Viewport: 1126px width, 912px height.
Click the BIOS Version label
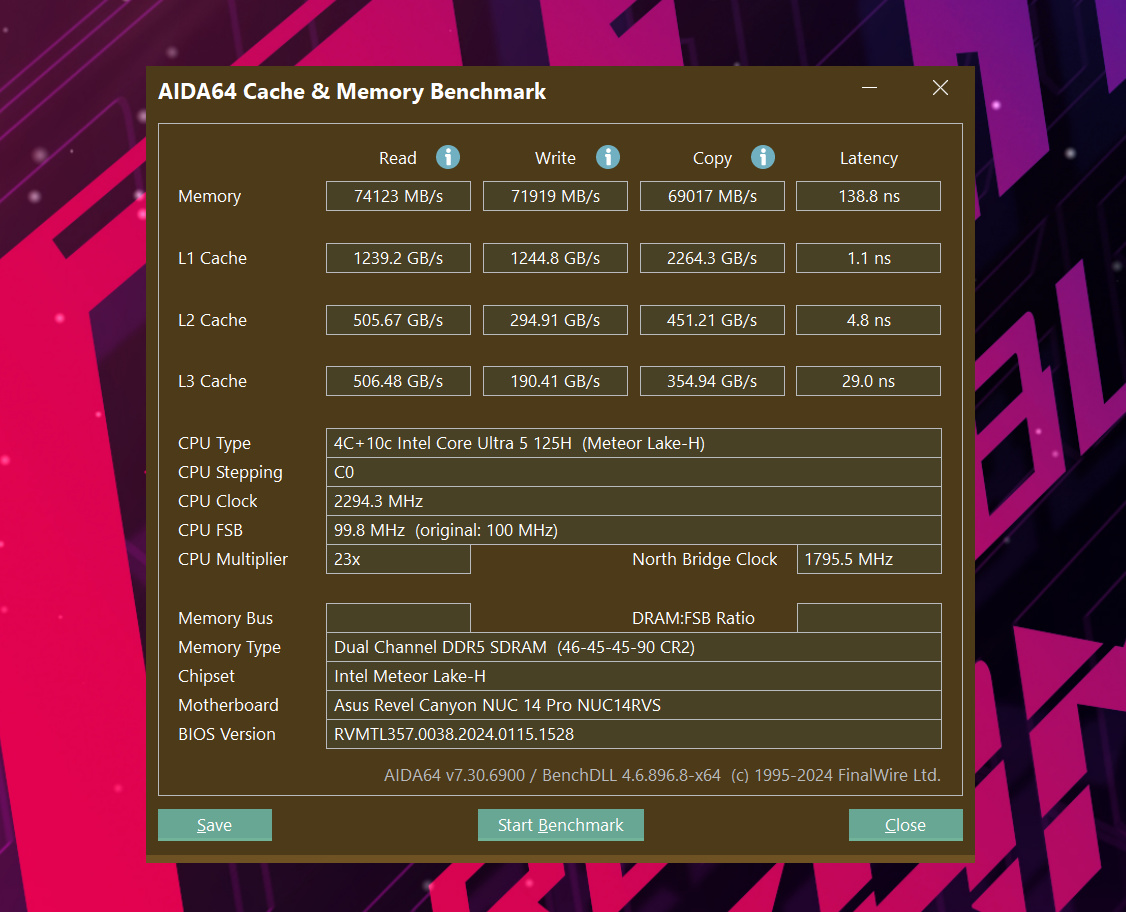pos(227,734)
